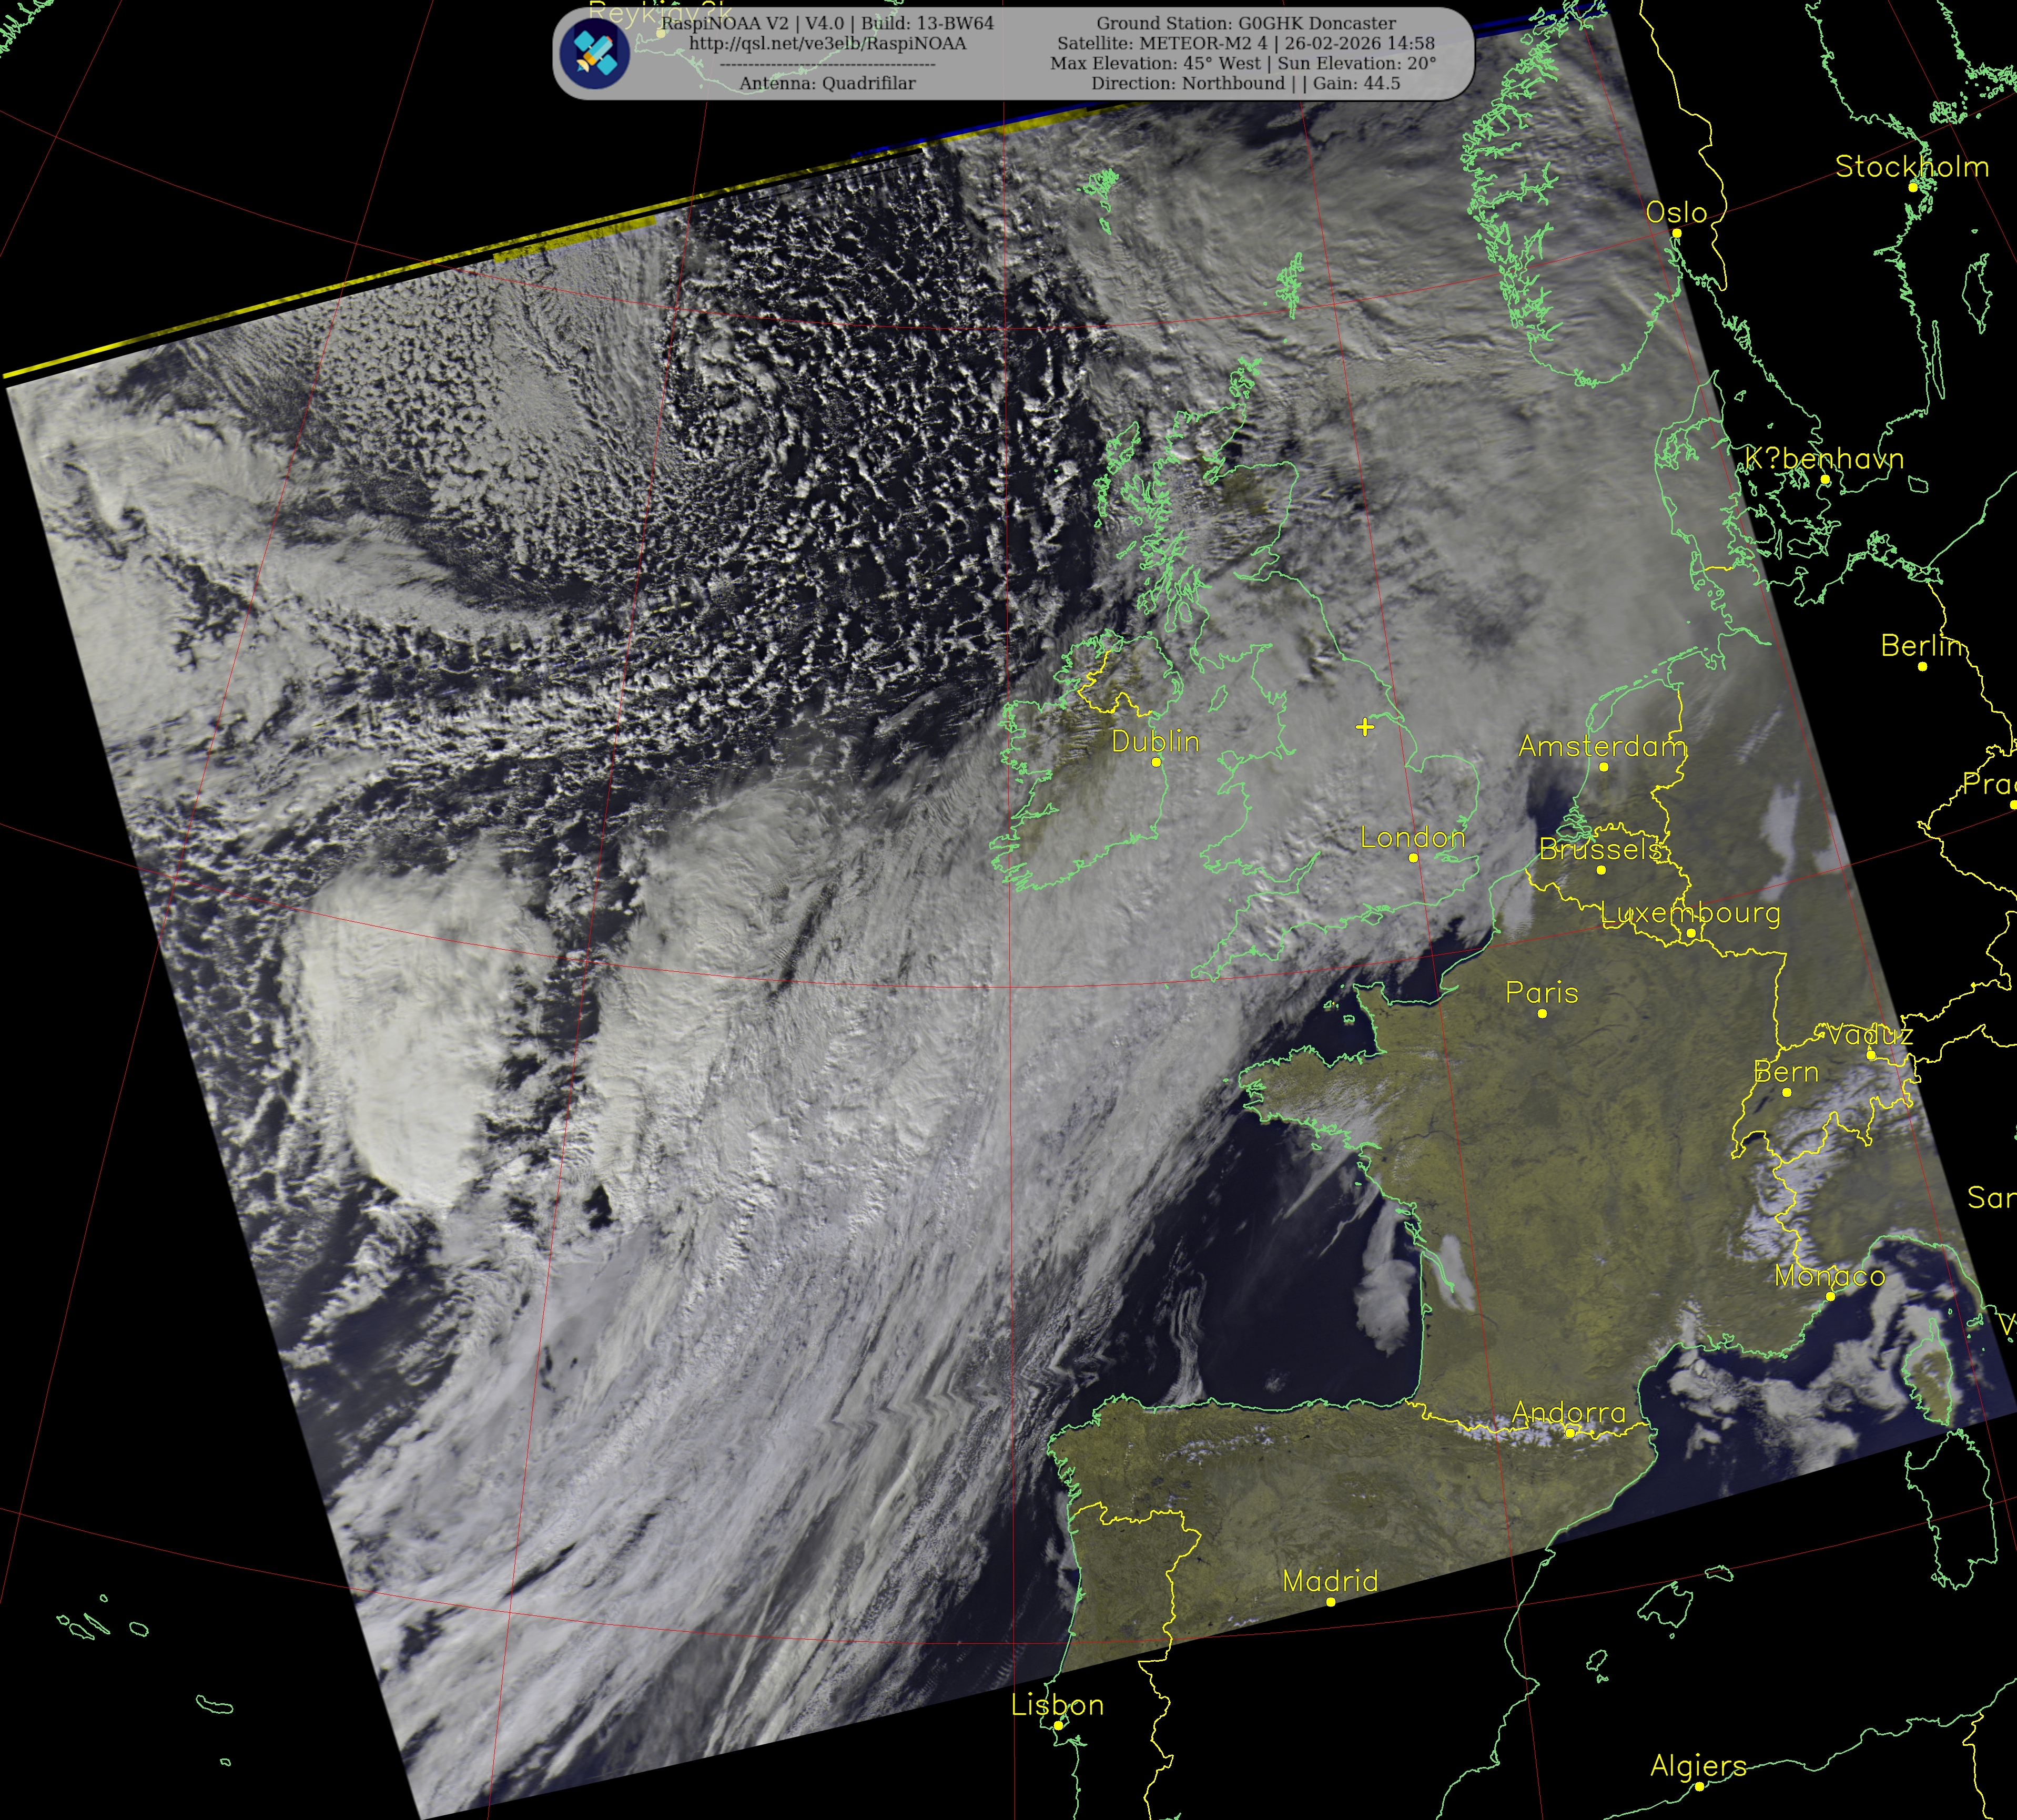Viewport: 2017px width, 1820px height.
Task: Click the Amsterdam city marker dot
Action: pos(1604,767)
